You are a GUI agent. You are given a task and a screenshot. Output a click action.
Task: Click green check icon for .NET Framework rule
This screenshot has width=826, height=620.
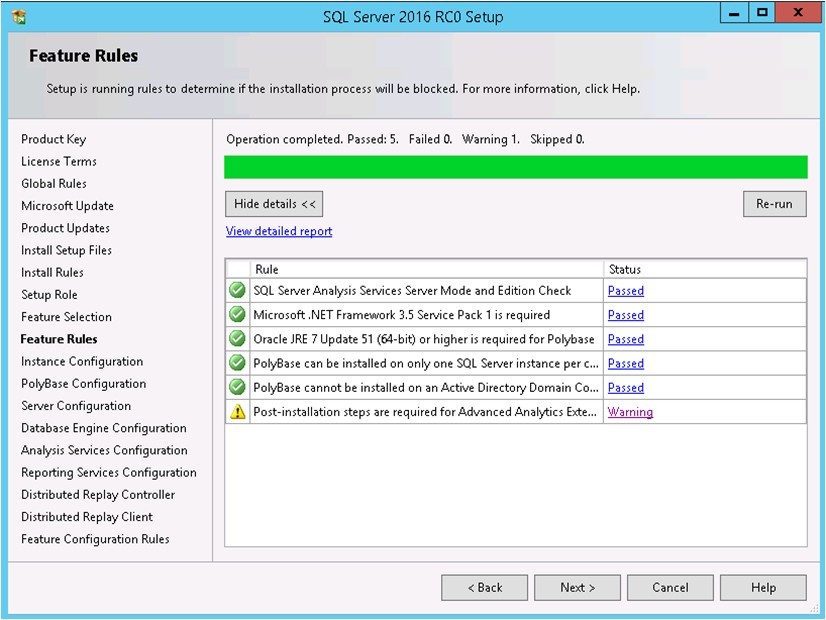click(x=238, y=314)
